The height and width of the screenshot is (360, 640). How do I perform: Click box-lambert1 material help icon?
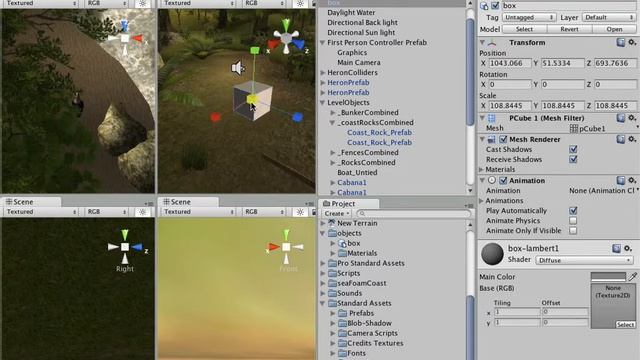[x=616, y=248]
